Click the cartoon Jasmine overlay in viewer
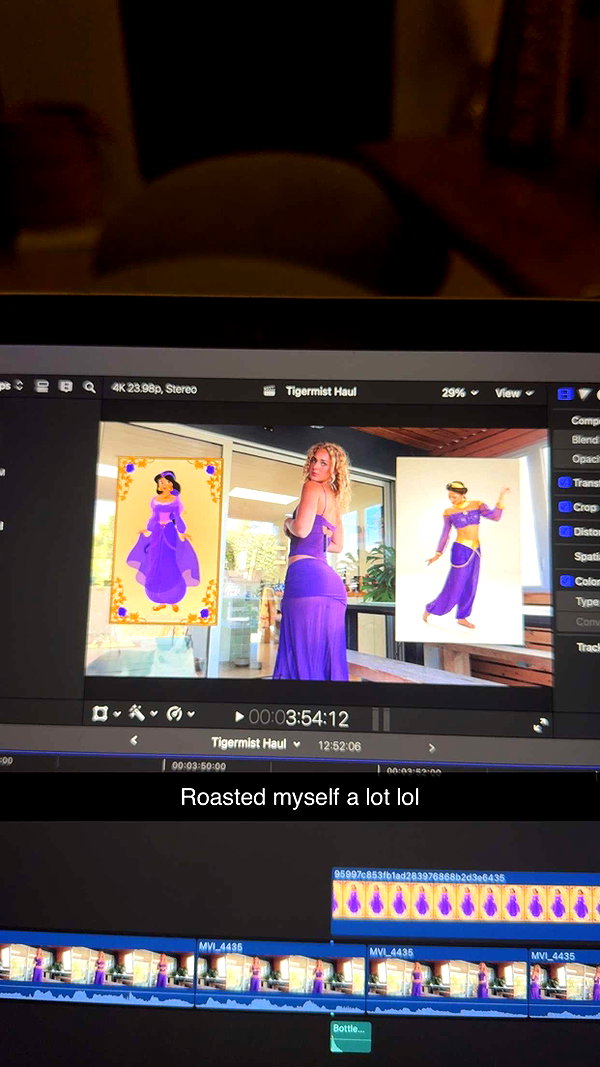 [x=166, y=540]
